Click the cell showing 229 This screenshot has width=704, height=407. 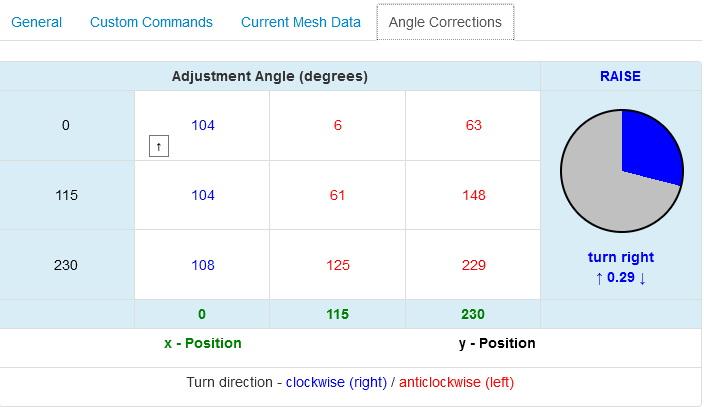pos(473,265)
